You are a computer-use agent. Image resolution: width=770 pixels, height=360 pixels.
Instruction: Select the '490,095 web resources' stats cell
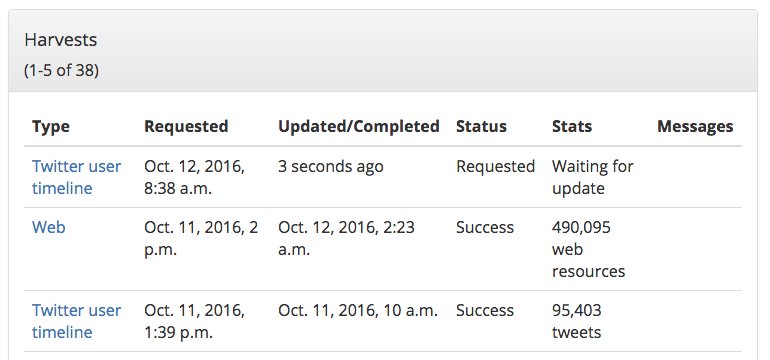coord(588,249)
